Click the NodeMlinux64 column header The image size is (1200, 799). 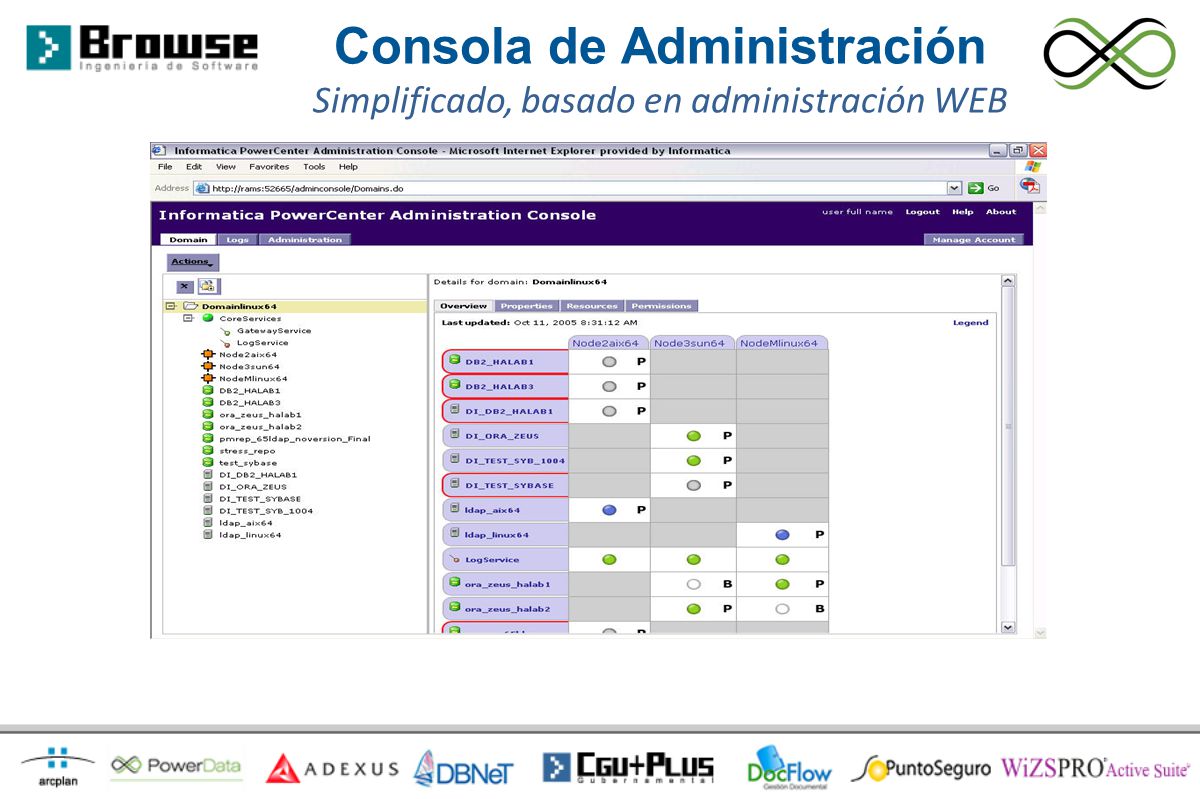point(782,343)
